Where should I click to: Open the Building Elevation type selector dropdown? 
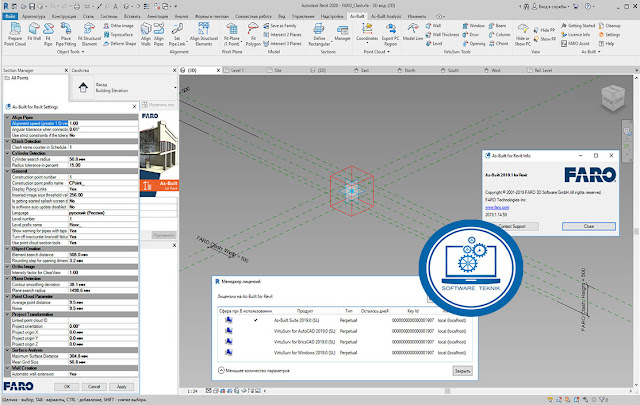coord(175,87)
